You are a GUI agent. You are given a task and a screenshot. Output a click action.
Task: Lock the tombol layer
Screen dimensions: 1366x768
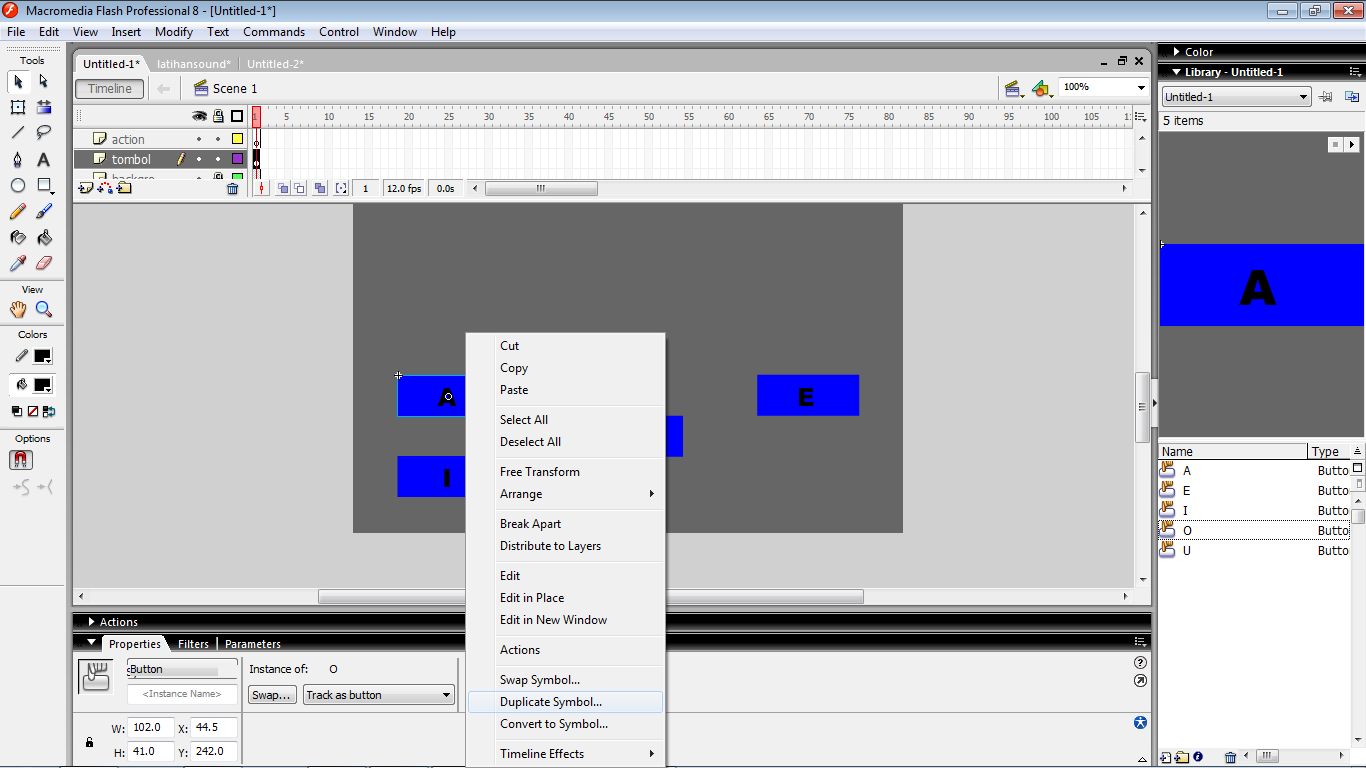[218, 159]
